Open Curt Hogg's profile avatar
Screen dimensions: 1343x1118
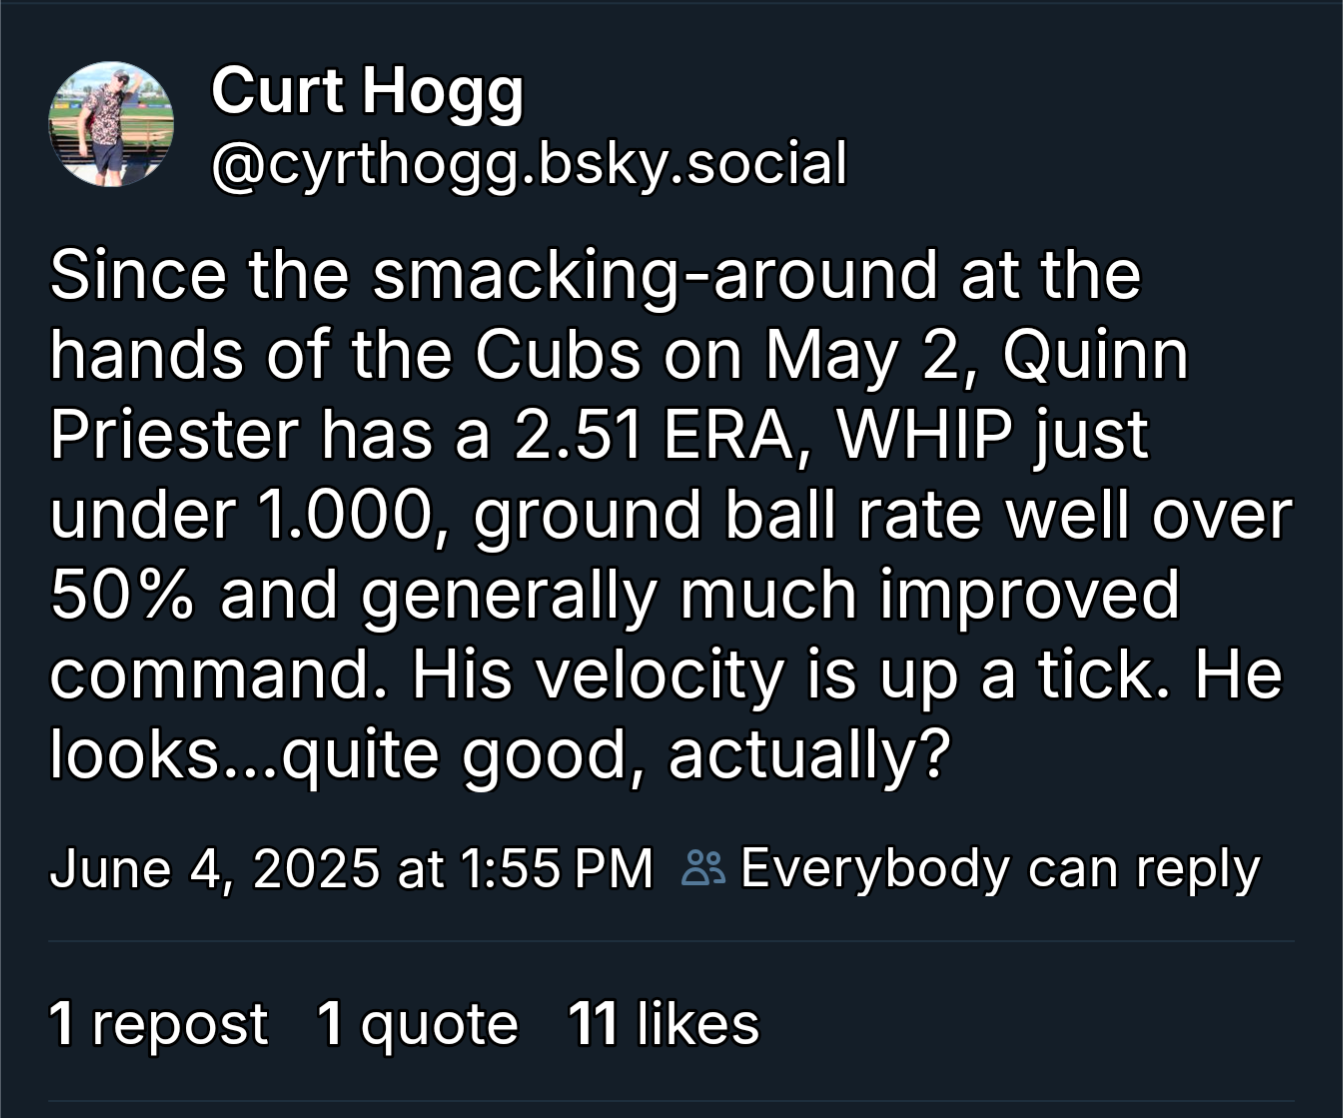[x=111, y=125]
